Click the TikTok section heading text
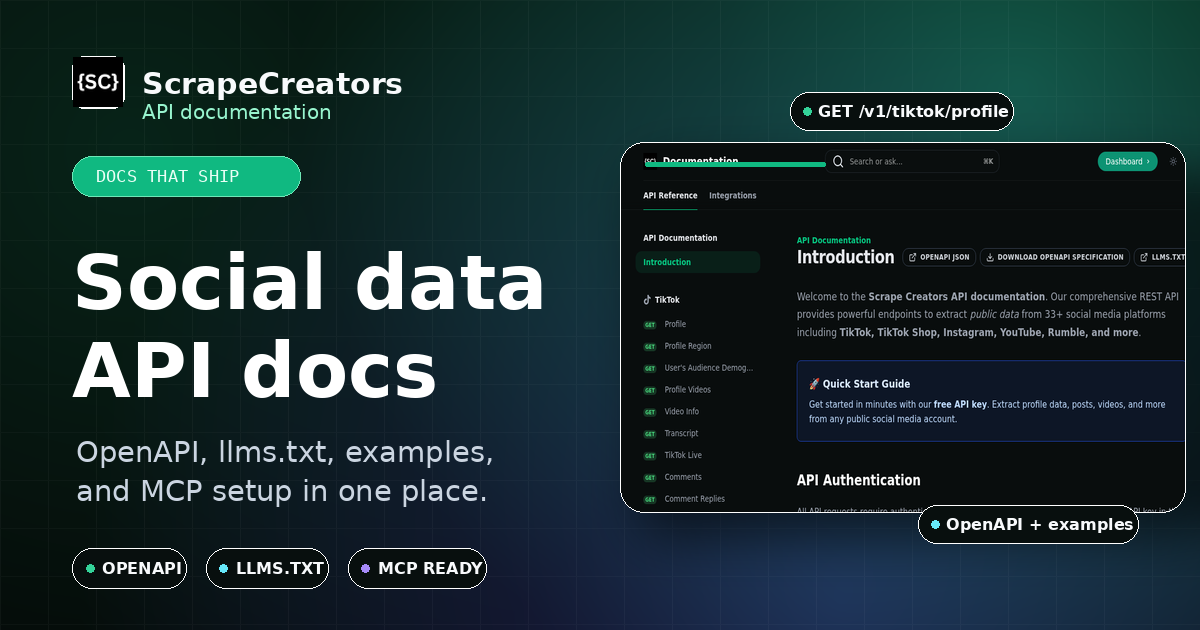This screenshot has height=630, width=1200. [667, 300]
